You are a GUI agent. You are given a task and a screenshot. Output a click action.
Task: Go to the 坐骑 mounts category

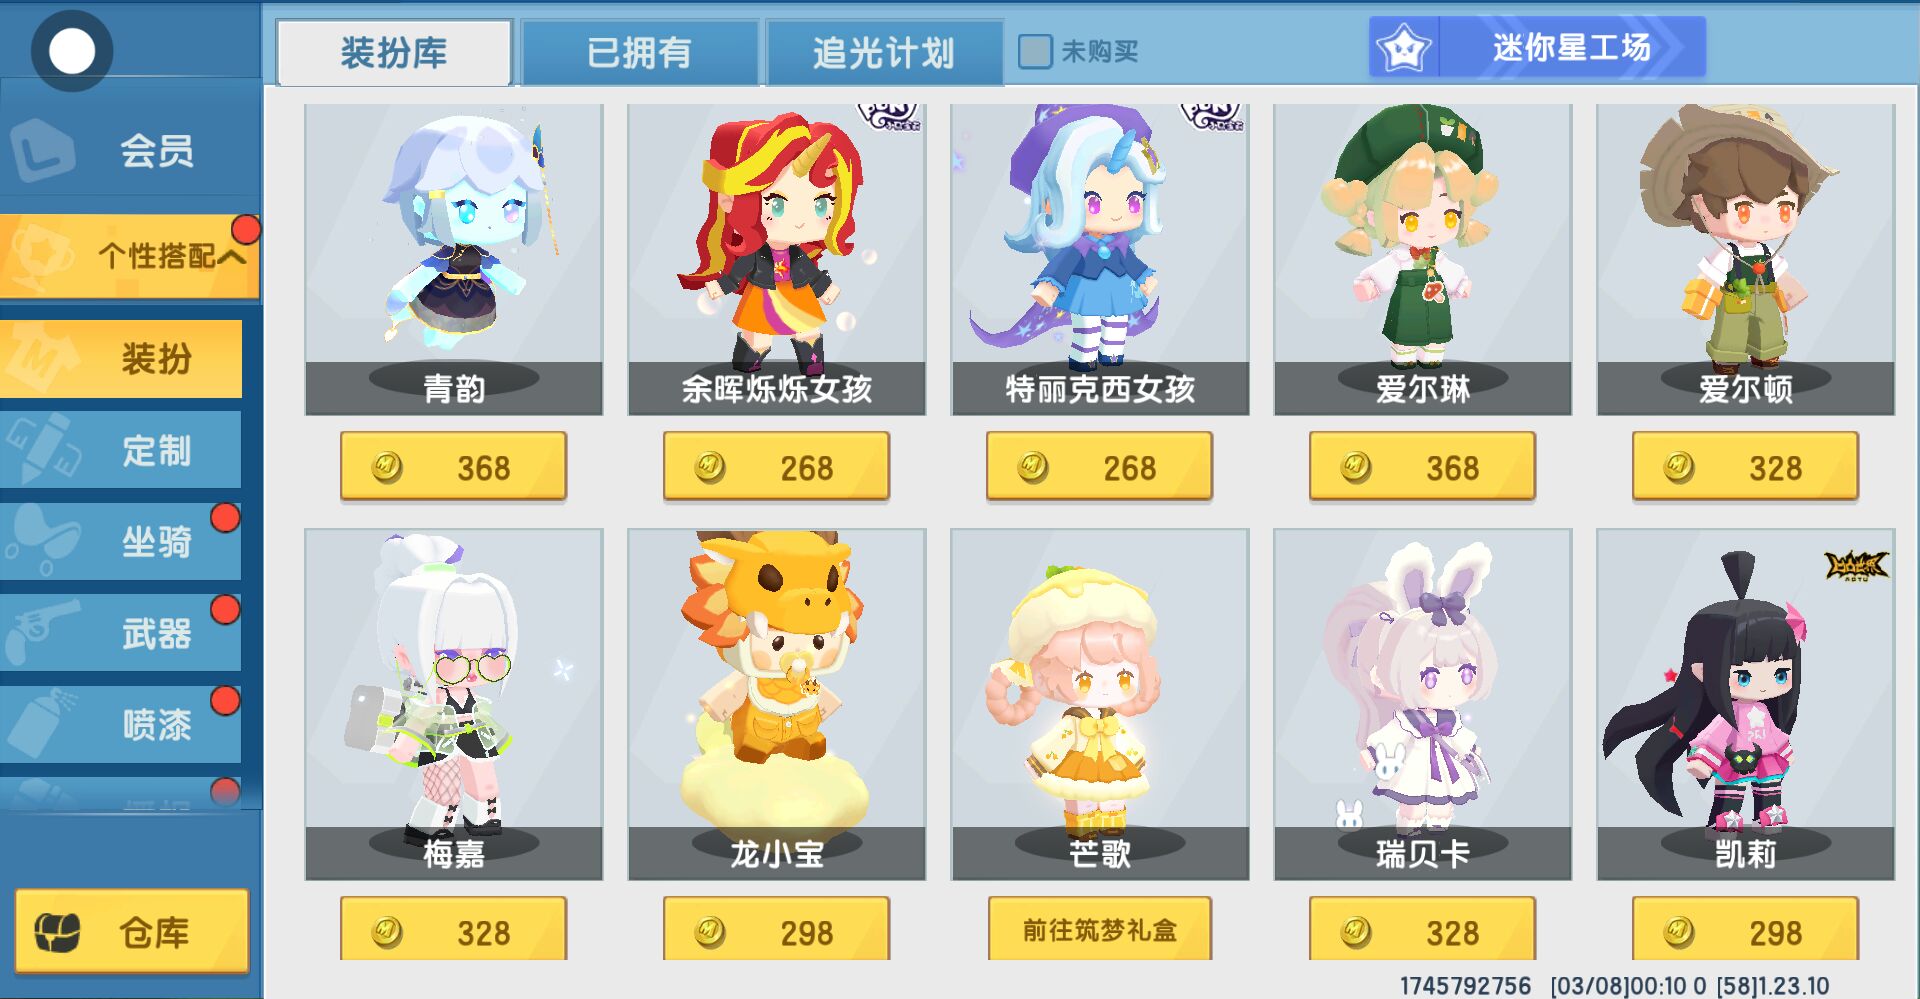coord(121,542)
